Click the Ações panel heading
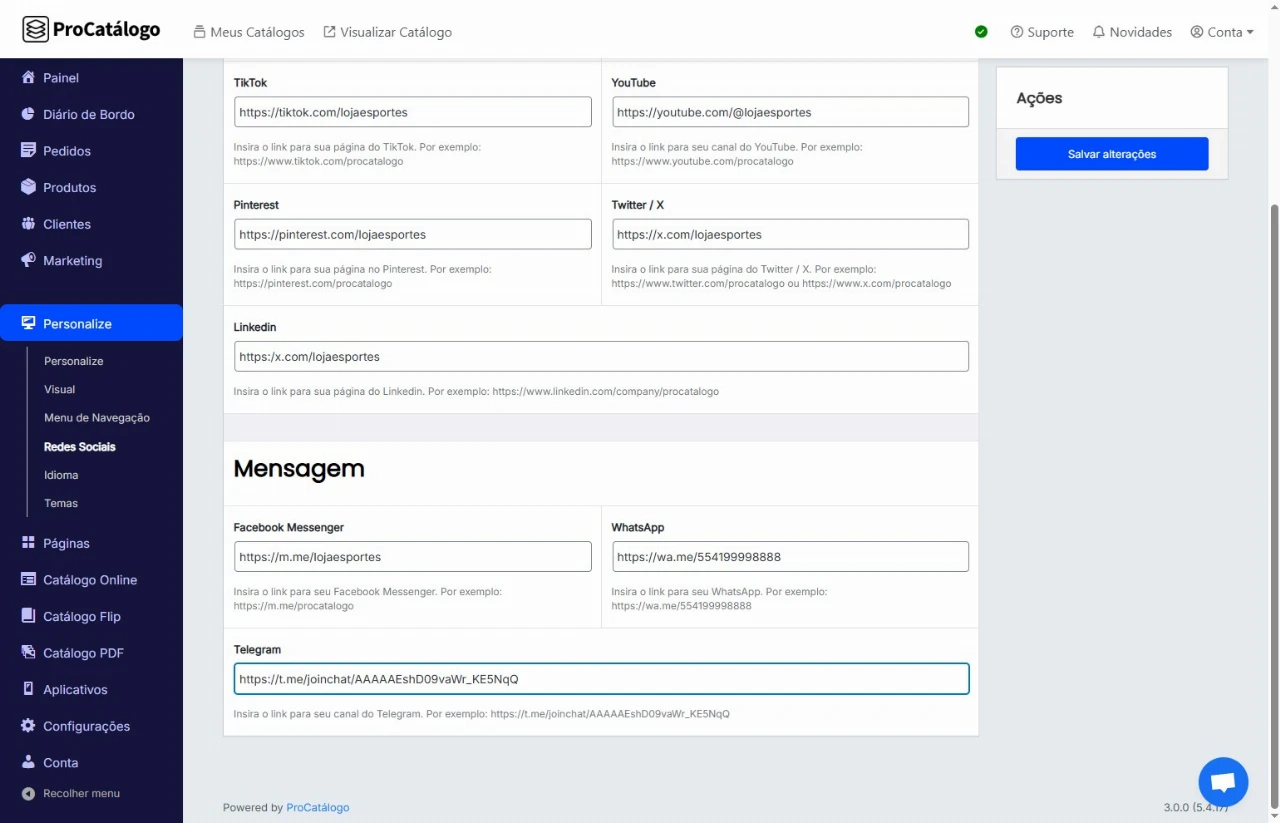 1039,98
